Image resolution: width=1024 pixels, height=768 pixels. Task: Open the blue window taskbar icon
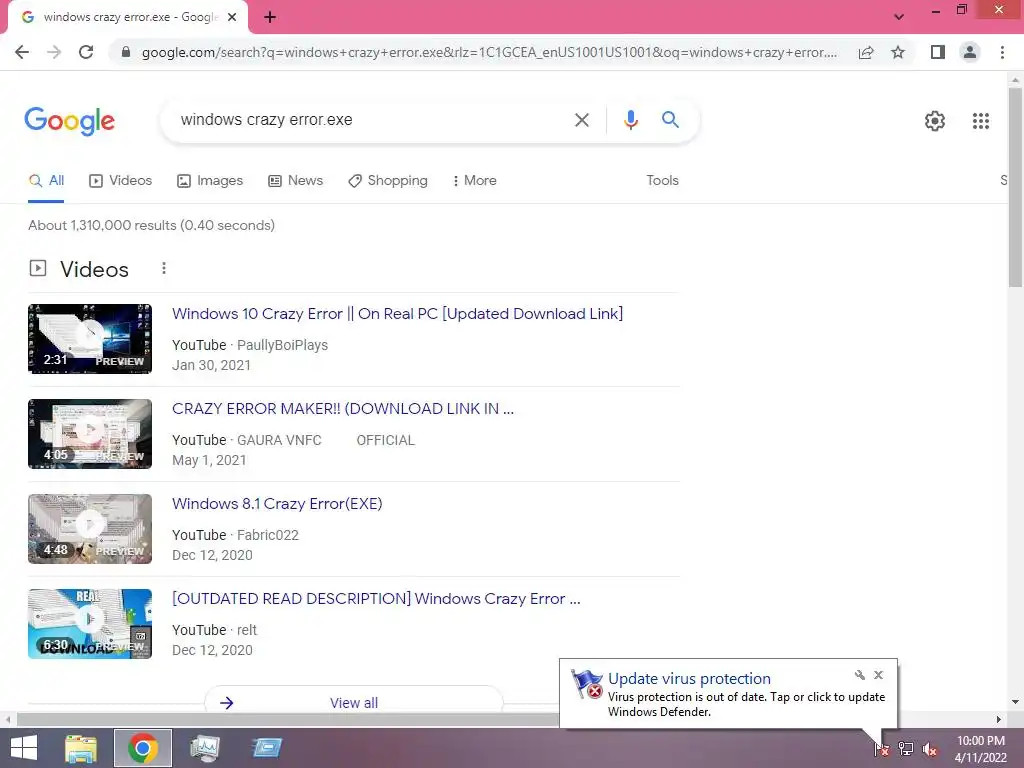(x=267, y=748)
